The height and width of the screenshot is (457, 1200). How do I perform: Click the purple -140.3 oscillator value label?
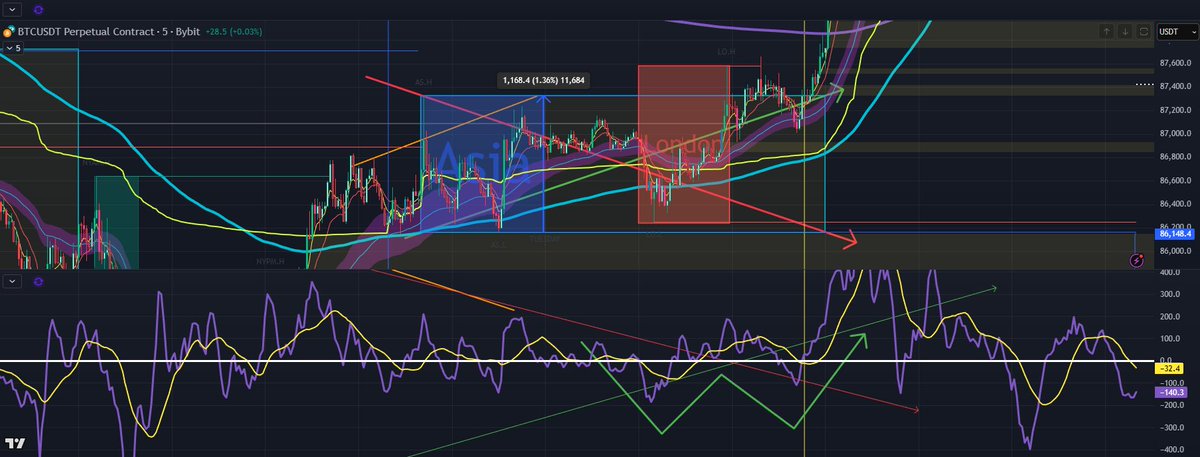point(1172,392)
